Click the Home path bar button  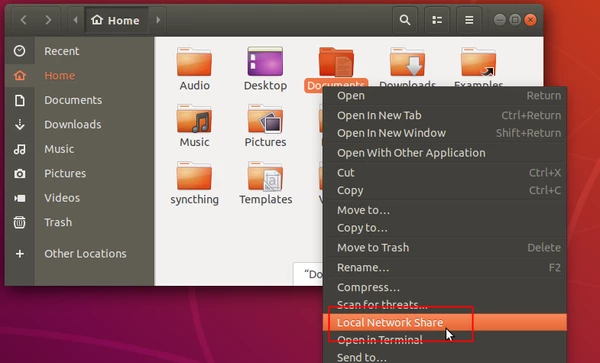(116, 20)
